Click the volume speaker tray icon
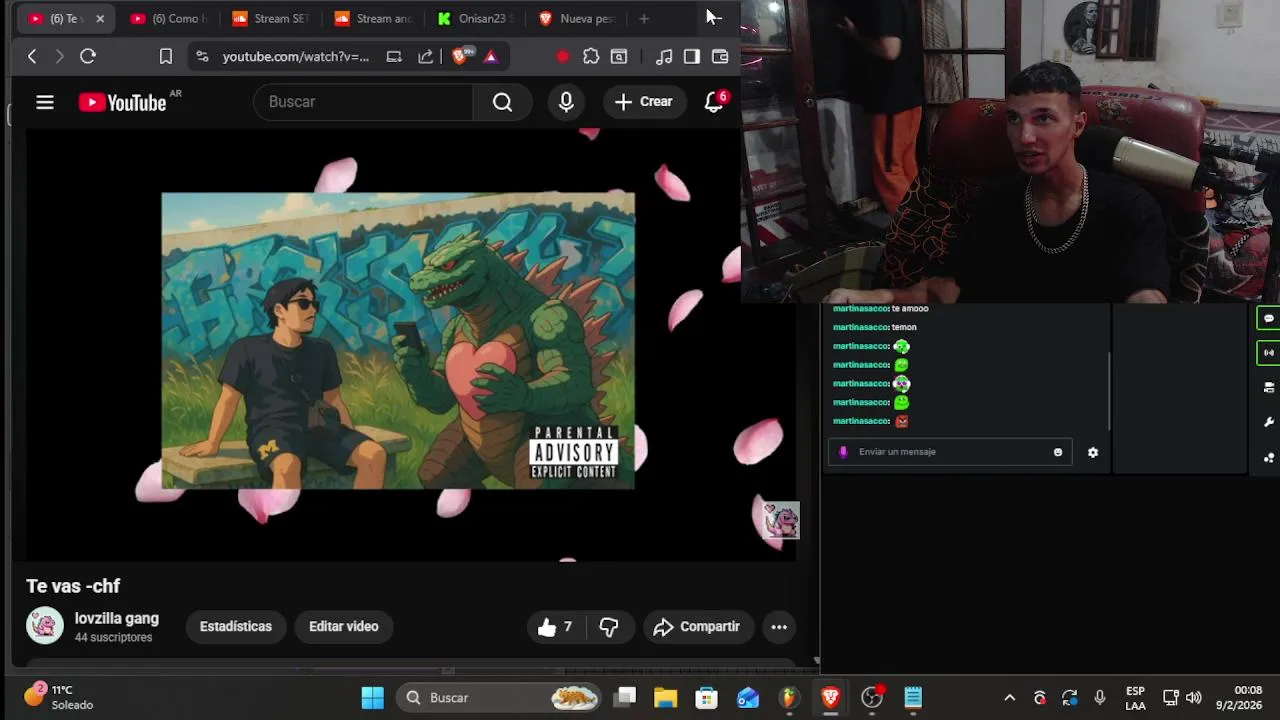 click(x=1193, y=697)
